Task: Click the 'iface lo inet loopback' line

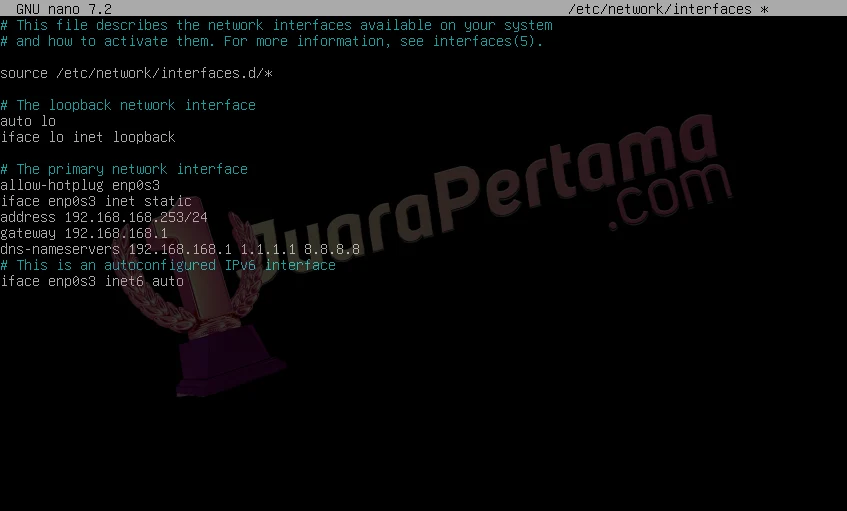Action: point(88,137)
